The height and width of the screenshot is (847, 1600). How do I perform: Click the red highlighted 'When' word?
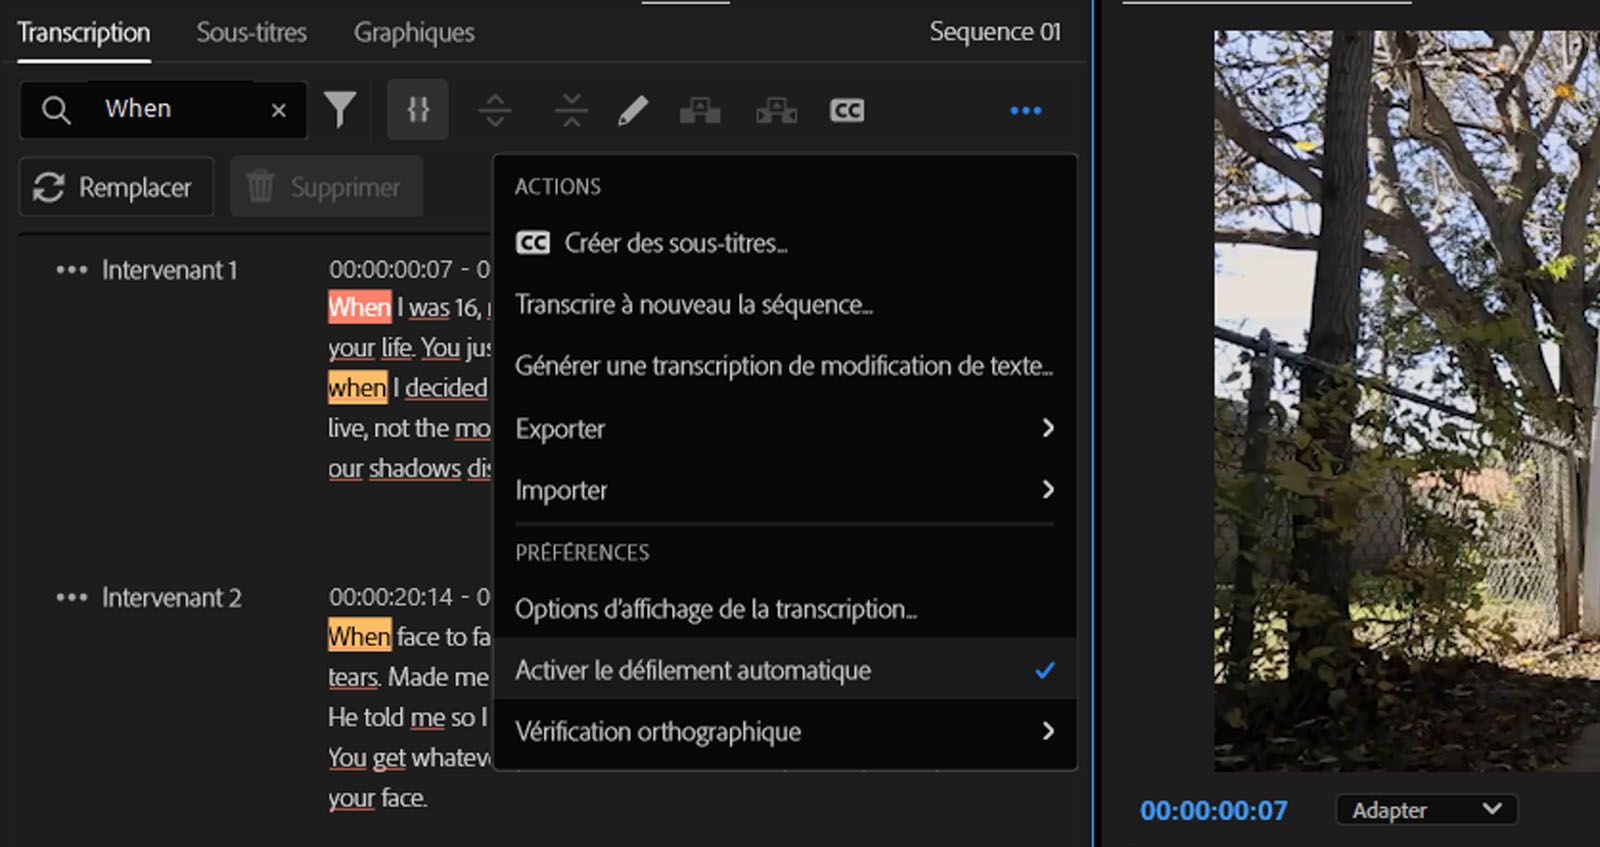(x=359, y=307)
